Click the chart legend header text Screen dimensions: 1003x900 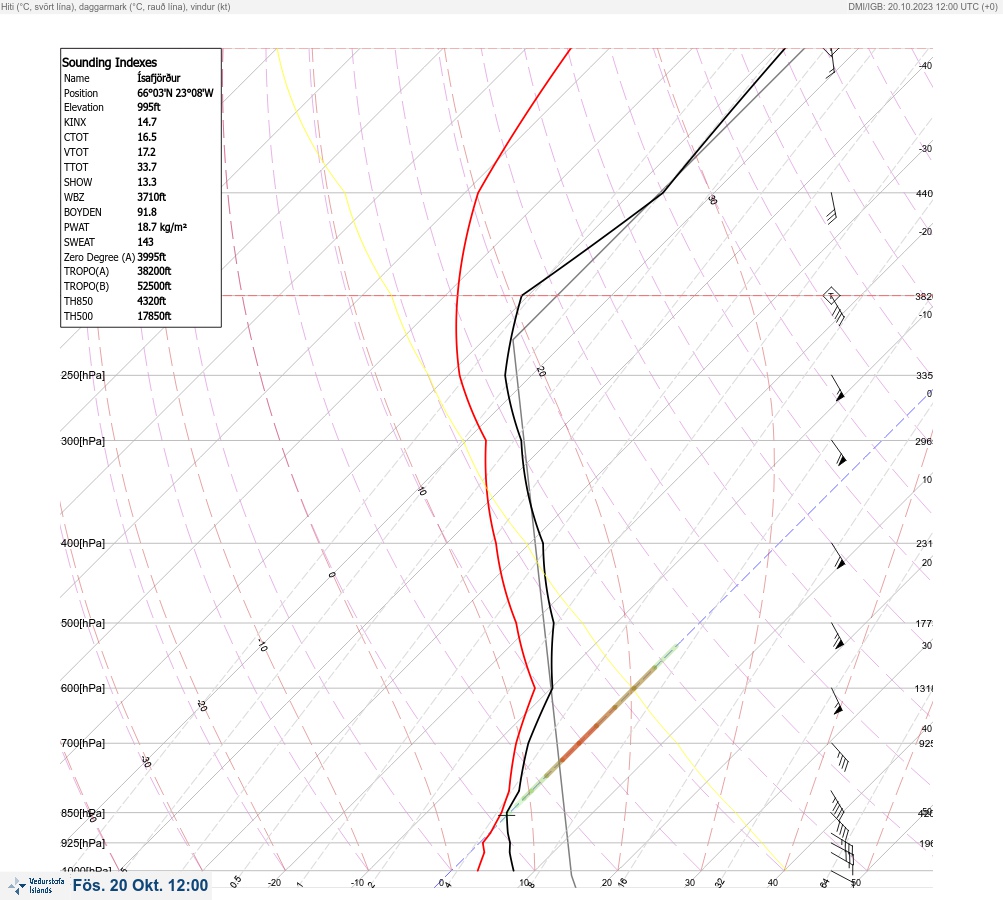(x=116, y=7)
